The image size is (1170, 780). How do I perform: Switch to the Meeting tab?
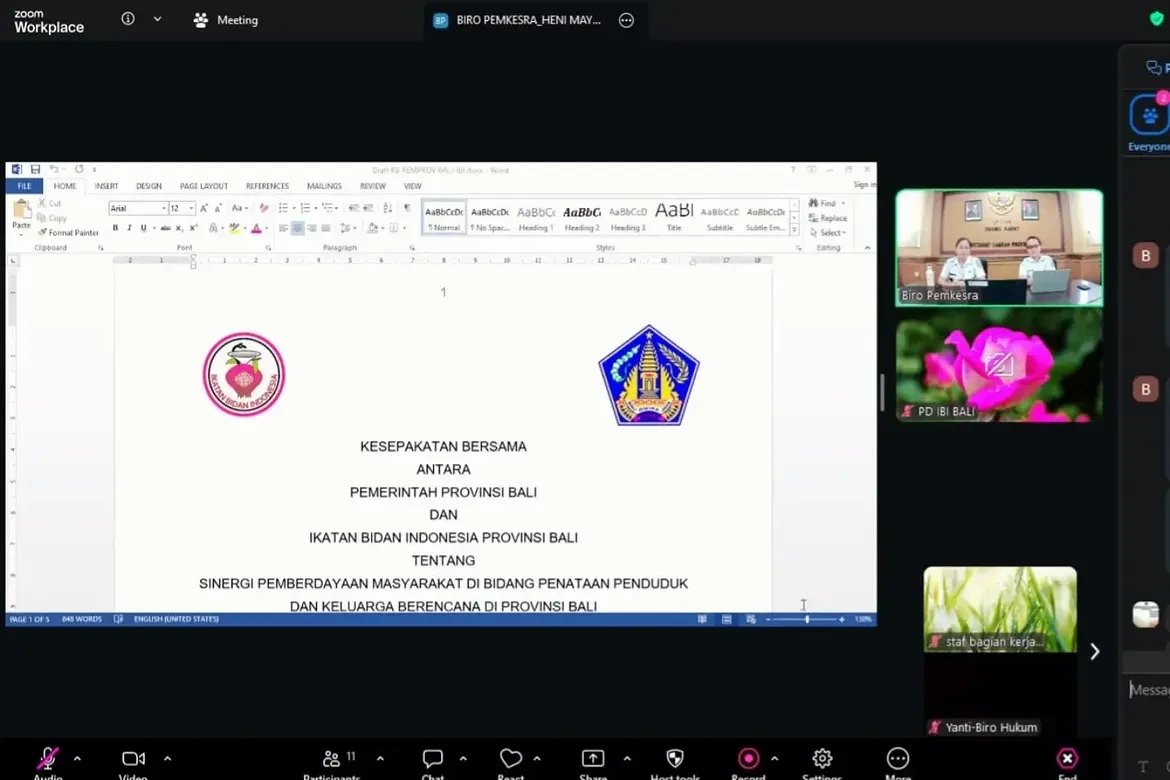(x=226, y=20)
